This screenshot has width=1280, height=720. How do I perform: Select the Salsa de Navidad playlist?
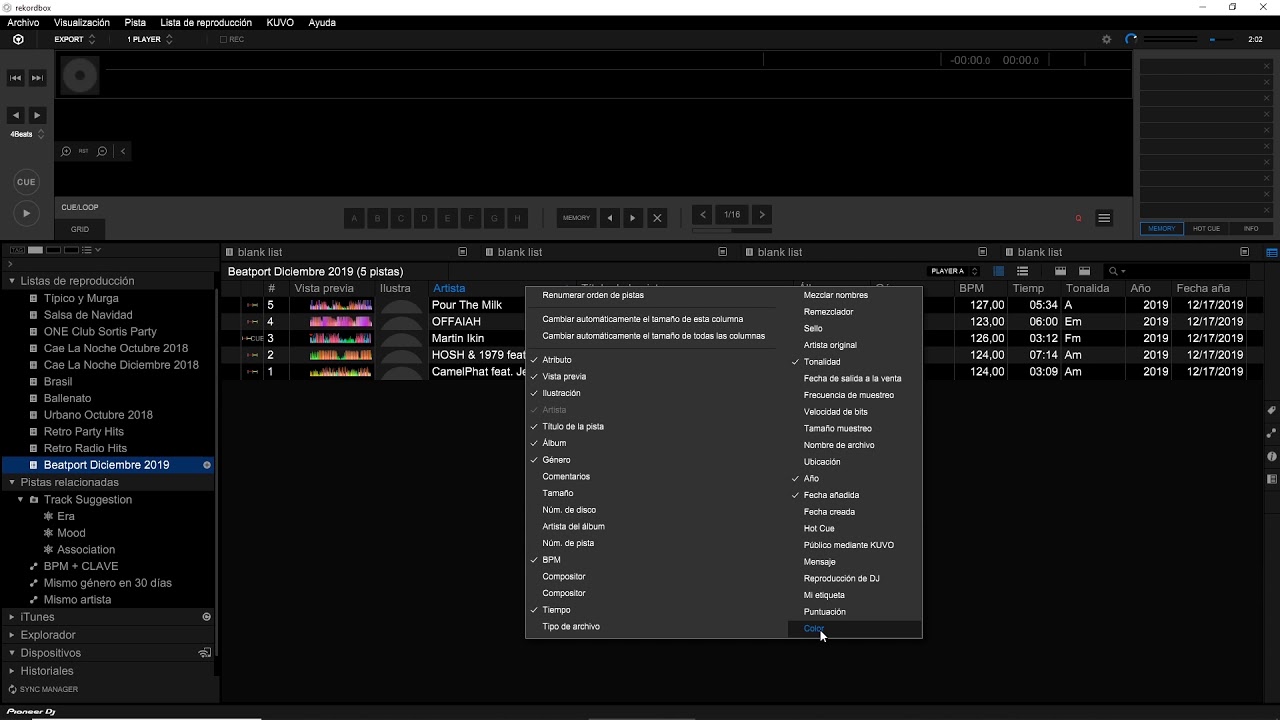click(88, 315)
